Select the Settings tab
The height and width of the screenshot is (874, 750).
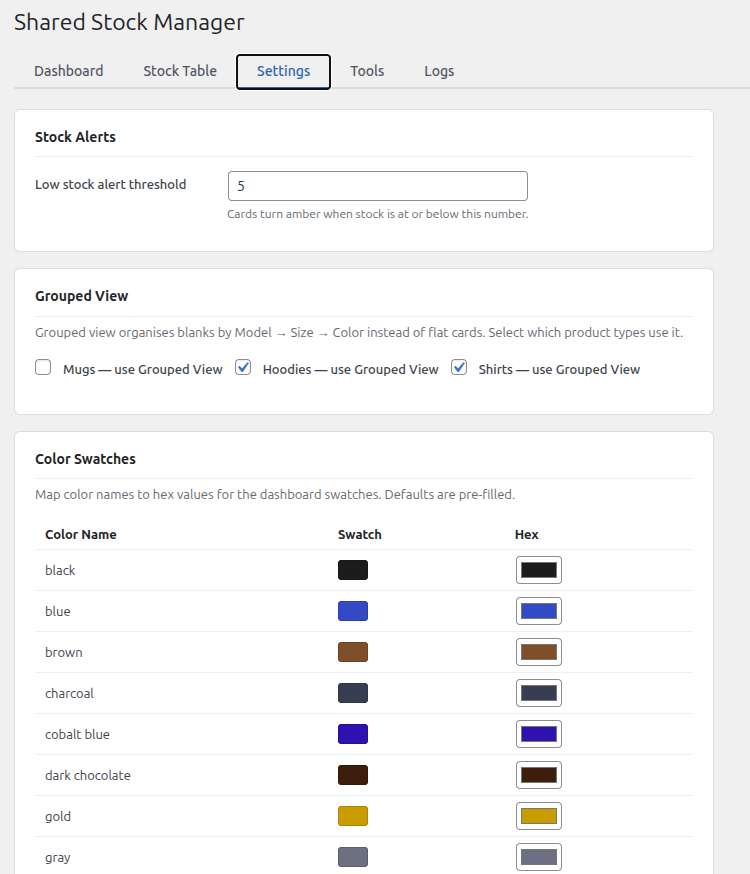[283, 71]
